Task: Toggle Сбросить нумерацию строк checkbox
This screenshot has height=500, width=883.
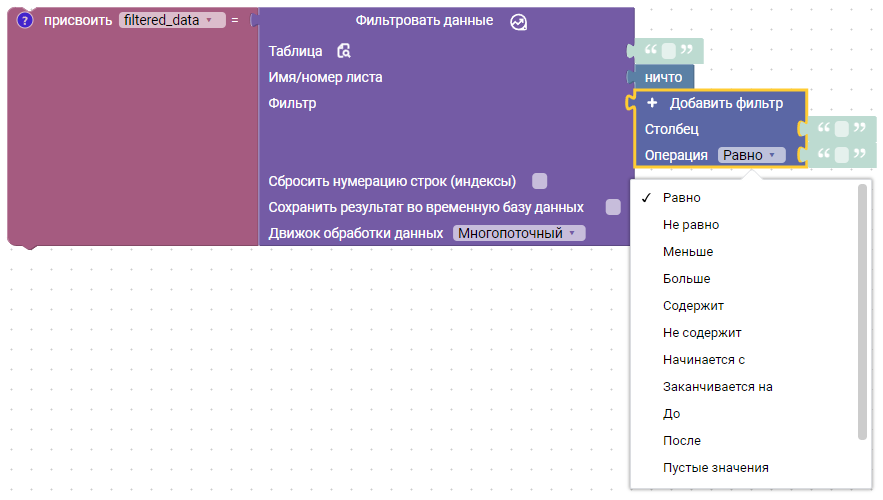Action: tap(540, 181)
